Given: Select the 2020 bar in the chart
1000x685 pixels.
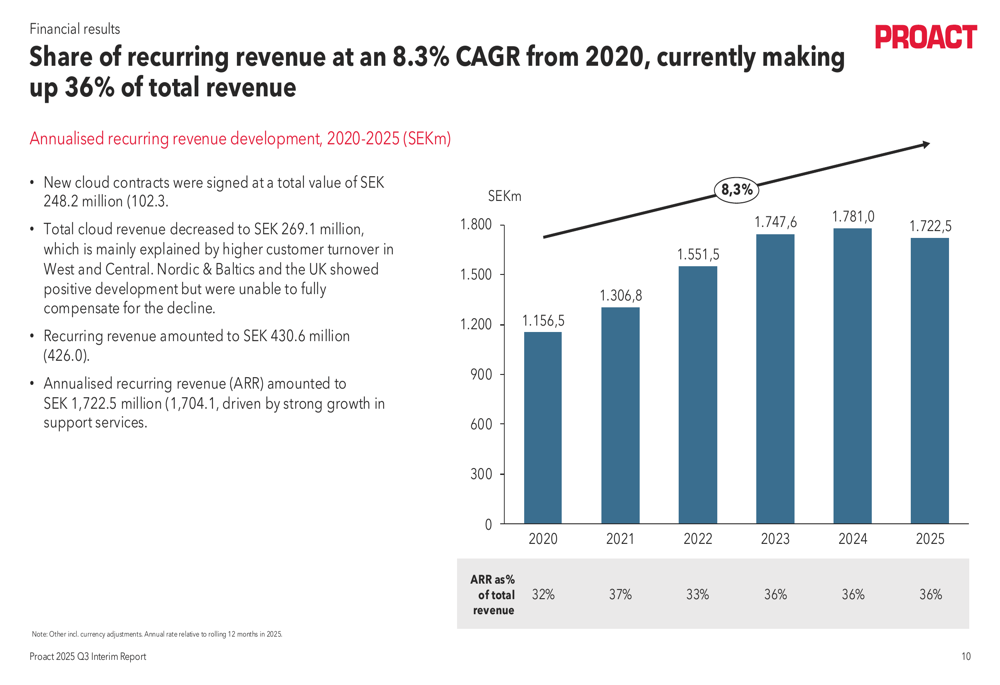Looking at the screenshot, I should 543,428.
